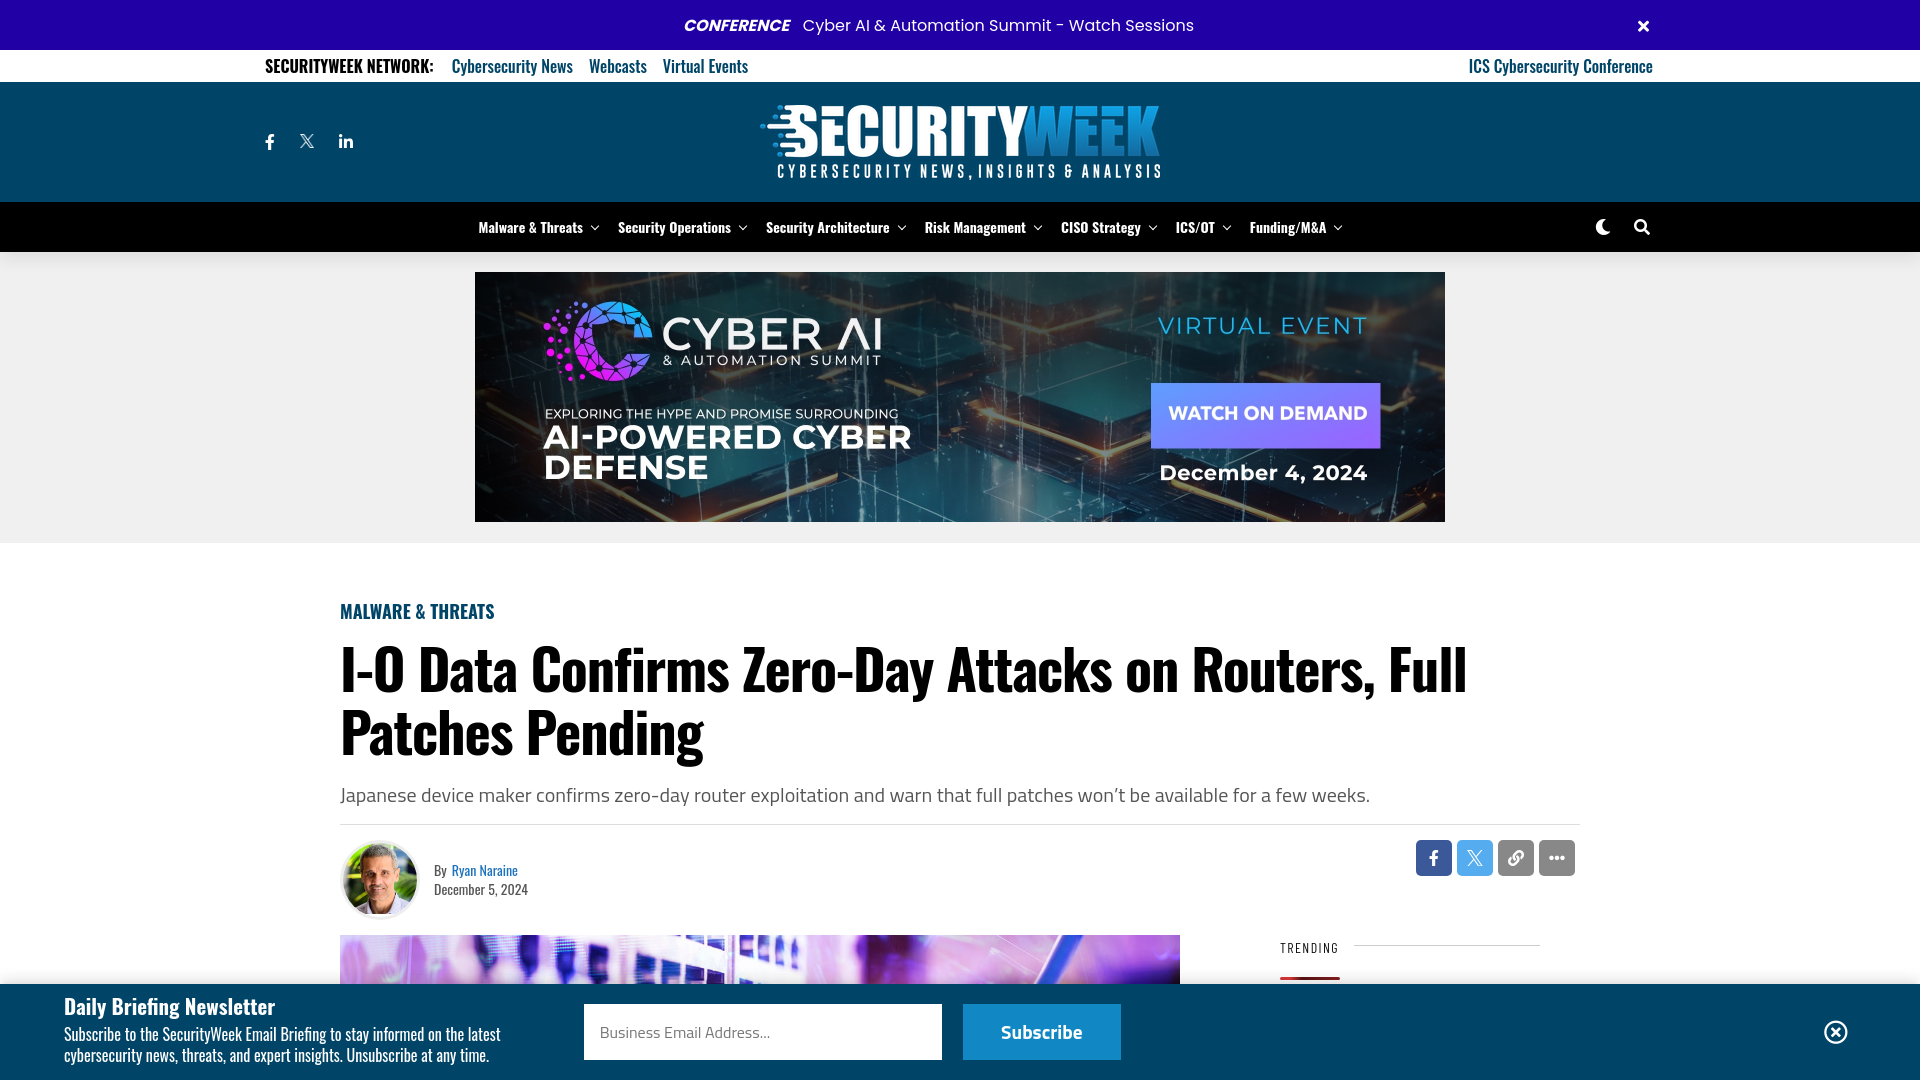The image size is (1920, 1080).
Task: Click the copy link icon on article
Action: (x=1515, y=857)
